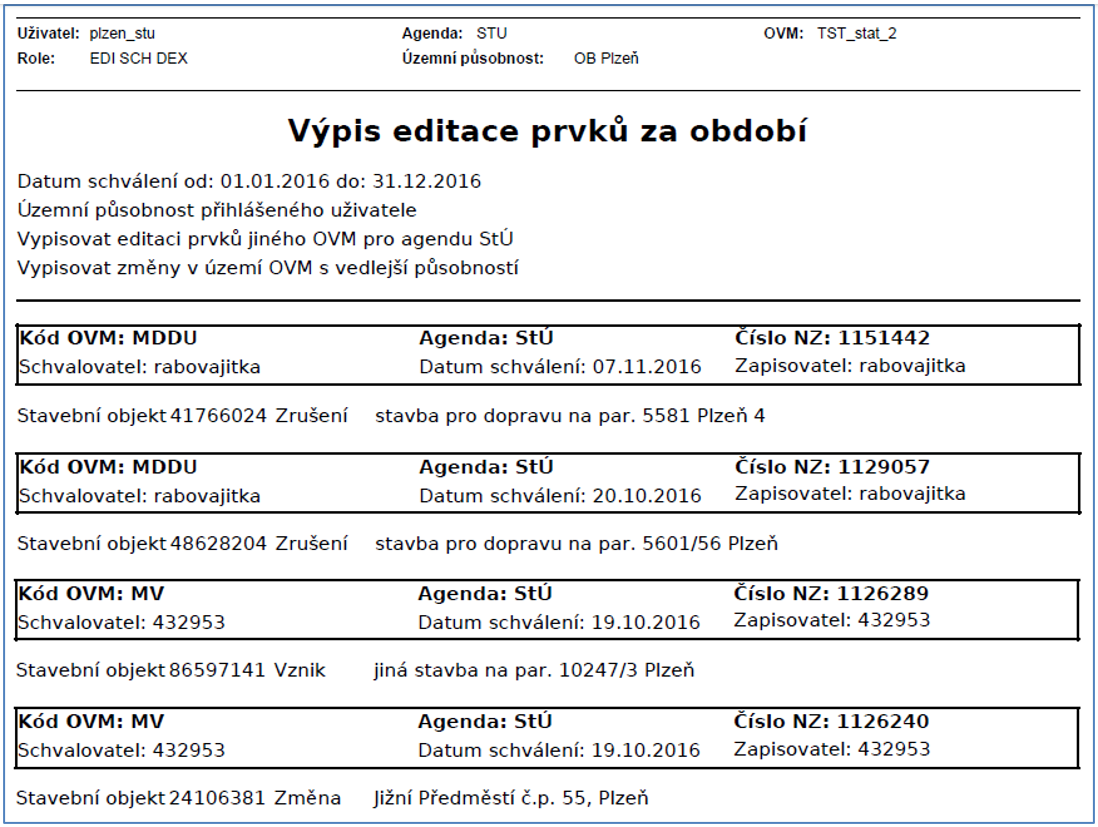Viewport: 1098px width, 827px height.
Task: Click line "Vypisovat editaci prvků jiného OVM"
Action: (x=266, y=239)
